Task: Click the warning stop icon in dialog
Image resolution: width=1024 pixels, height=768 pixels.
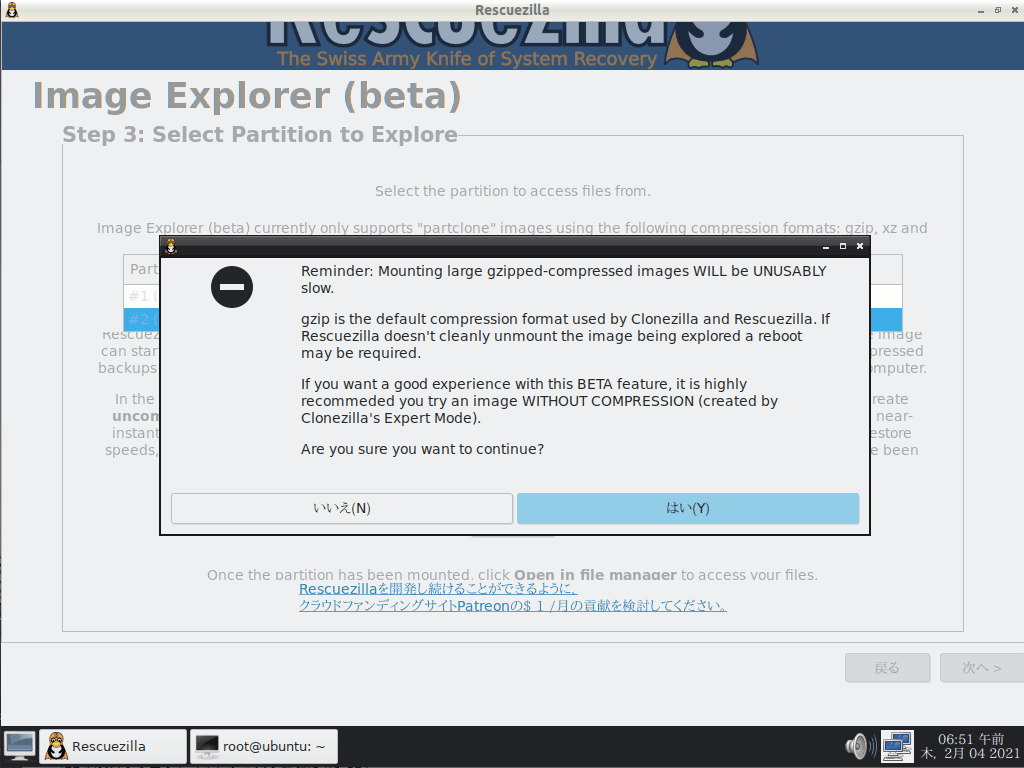Action: (232, 287)
